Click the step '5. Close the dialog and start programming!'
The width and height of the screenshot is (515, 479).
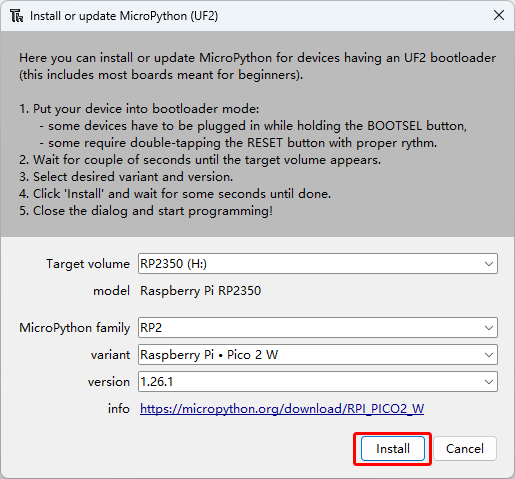click(146, 211)
